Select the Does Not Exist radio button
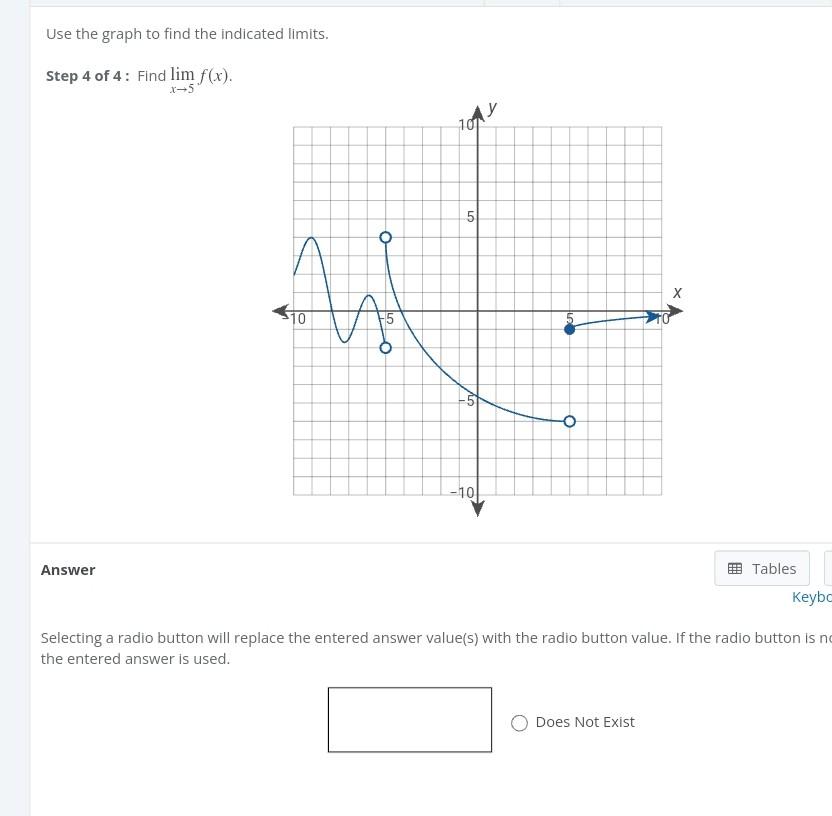The image size is (832, 816). [519, 722]
